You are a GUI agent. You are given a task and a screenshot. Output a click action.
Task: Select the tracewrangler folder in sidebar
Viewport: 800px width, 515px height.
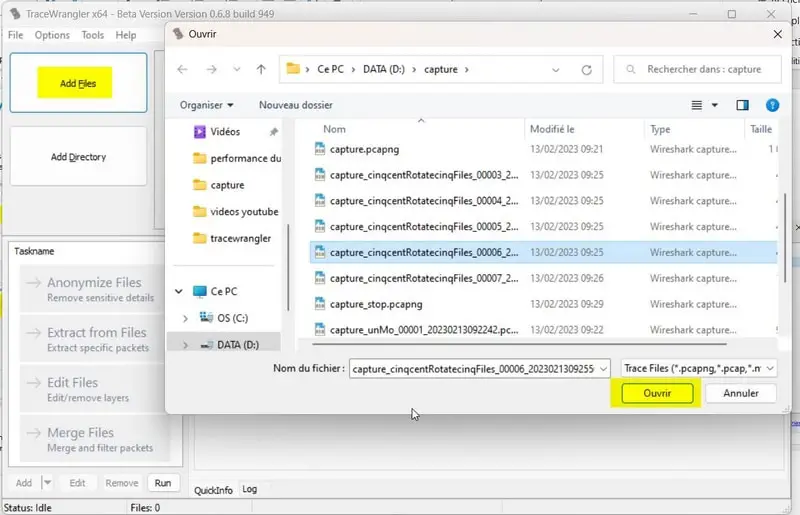pyautogui.click(x=232, y=238)
